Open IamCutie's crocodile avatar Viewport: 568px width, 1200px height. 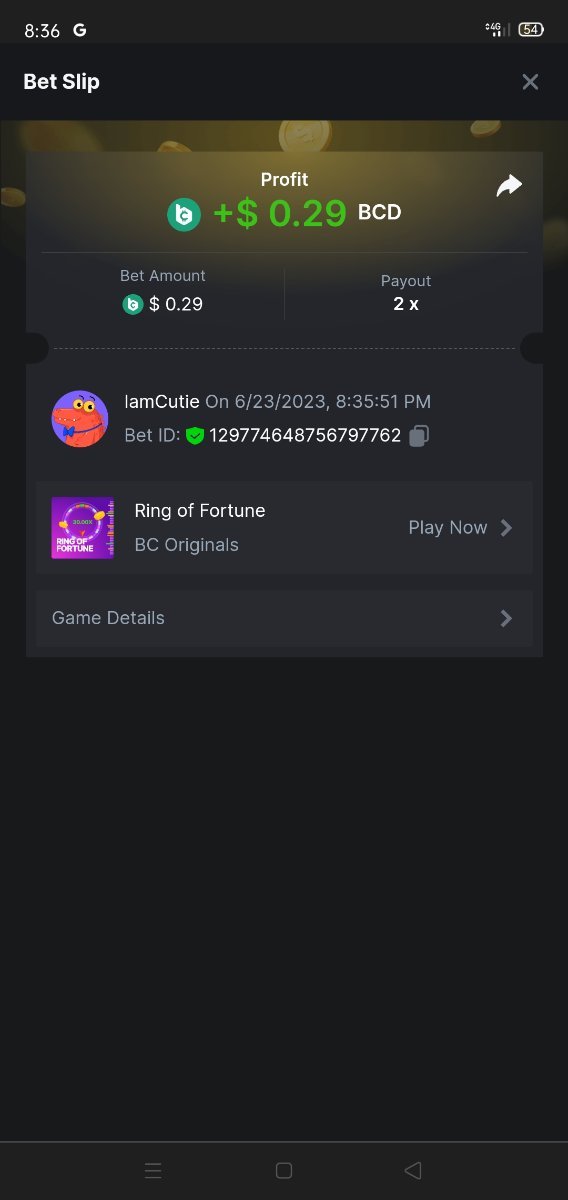pyautogui.click(x=80, y=419)
